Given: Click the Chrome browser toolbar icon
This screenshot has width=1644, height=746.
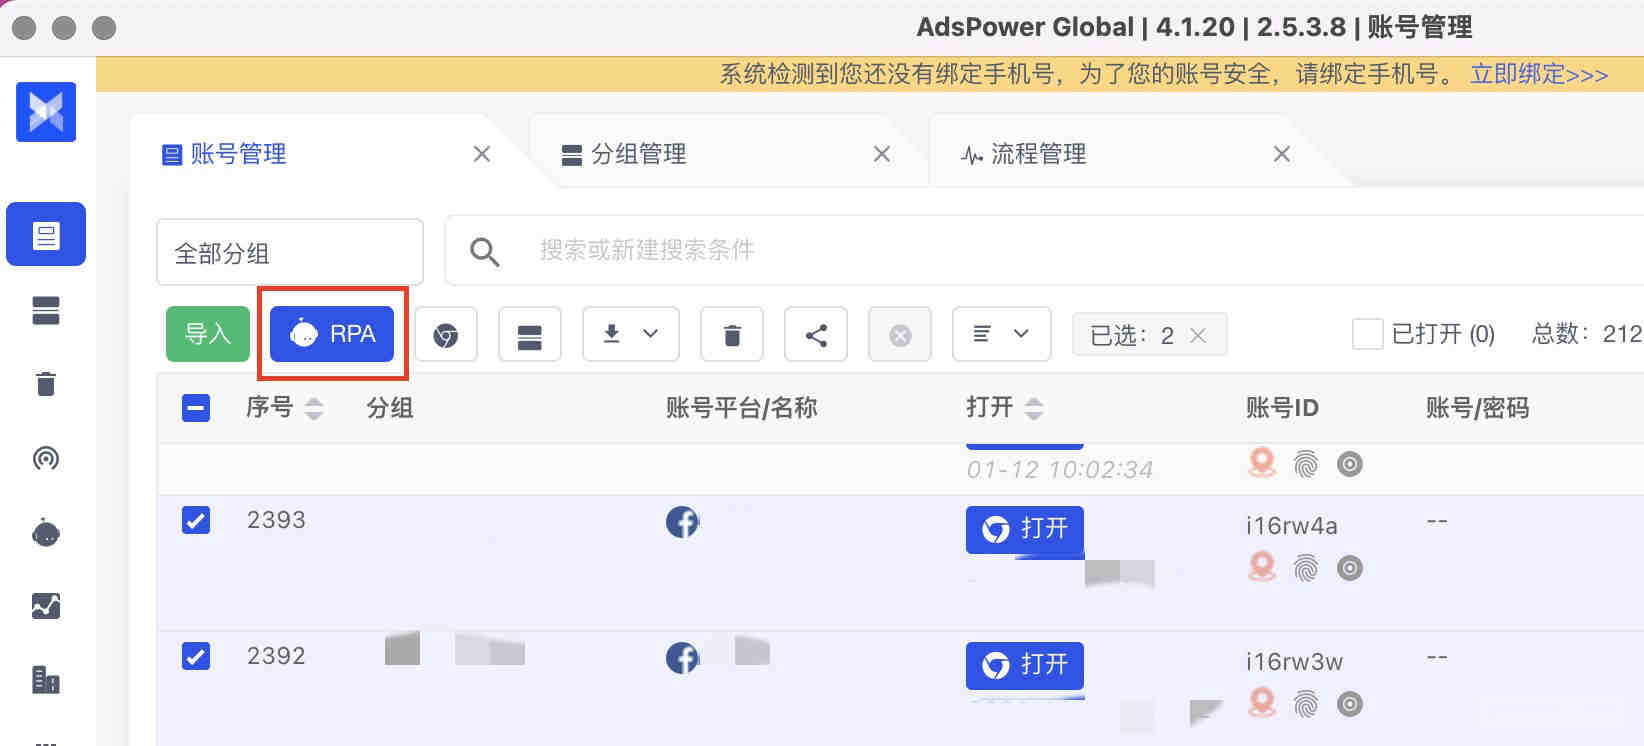Looking at the screenshot, I should pyautogui.click(x=446, y=335).
